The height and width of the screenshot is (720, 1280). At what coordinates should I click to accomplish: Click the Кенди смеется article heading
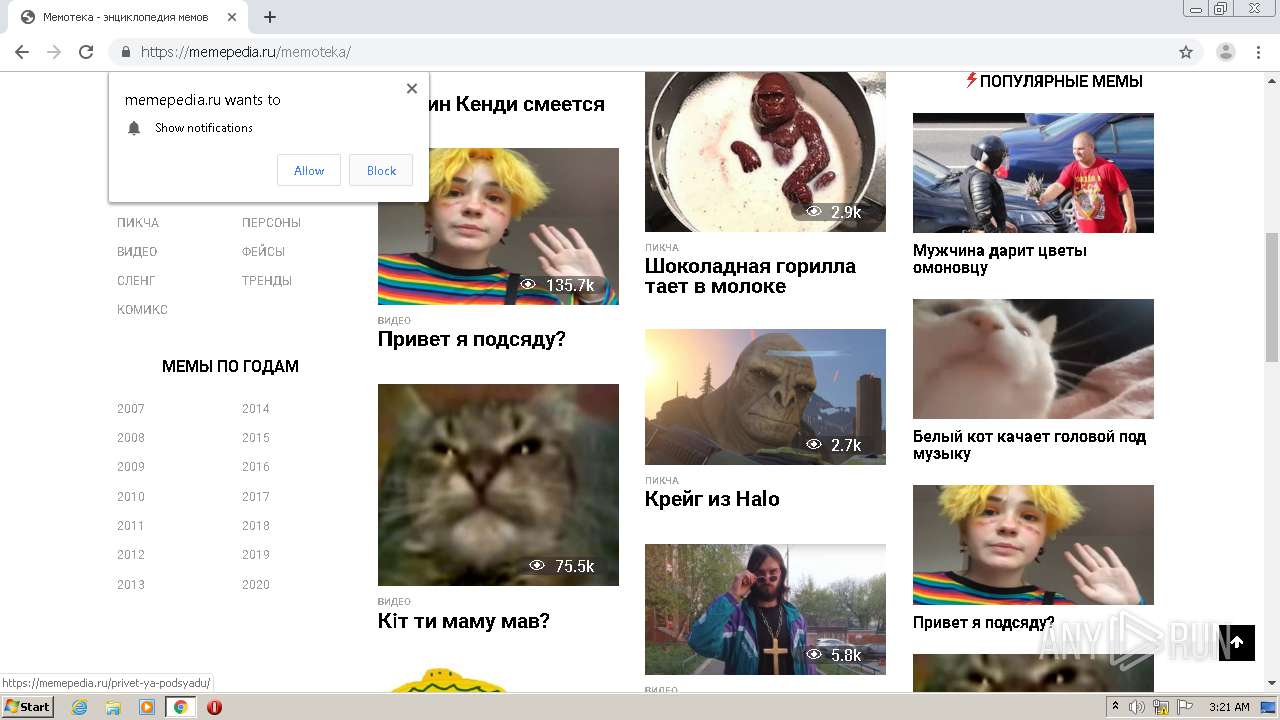pyautogui.click(x=517, y=104)
